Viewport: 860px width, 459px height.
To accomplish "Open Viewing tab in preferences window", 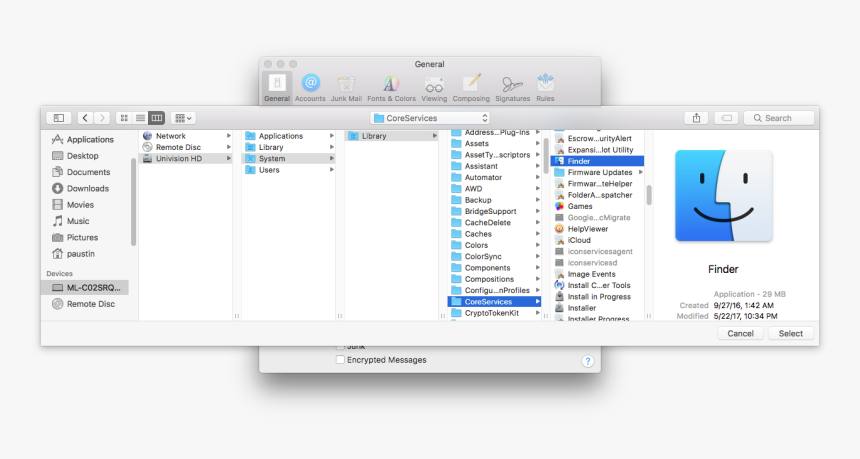I will click(434, 88).
